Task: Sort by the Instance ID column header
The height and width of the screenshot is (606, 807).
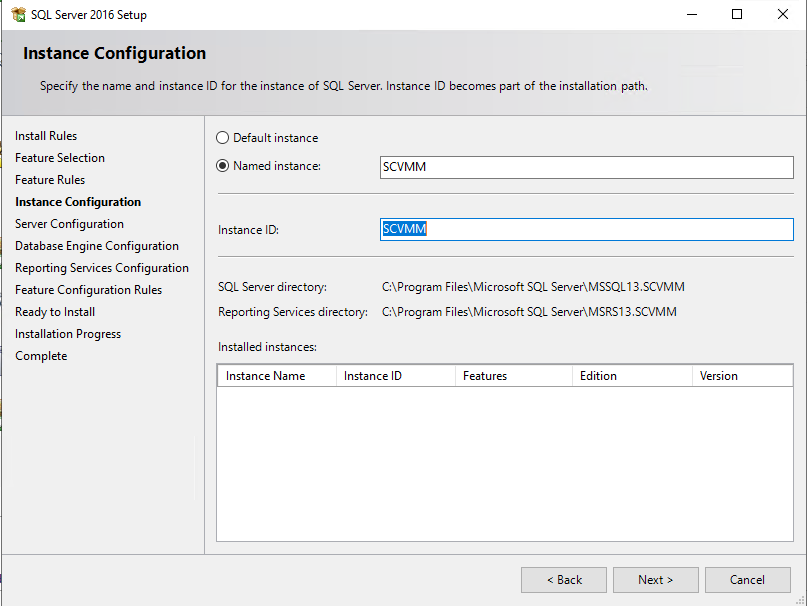Action: 396,376
